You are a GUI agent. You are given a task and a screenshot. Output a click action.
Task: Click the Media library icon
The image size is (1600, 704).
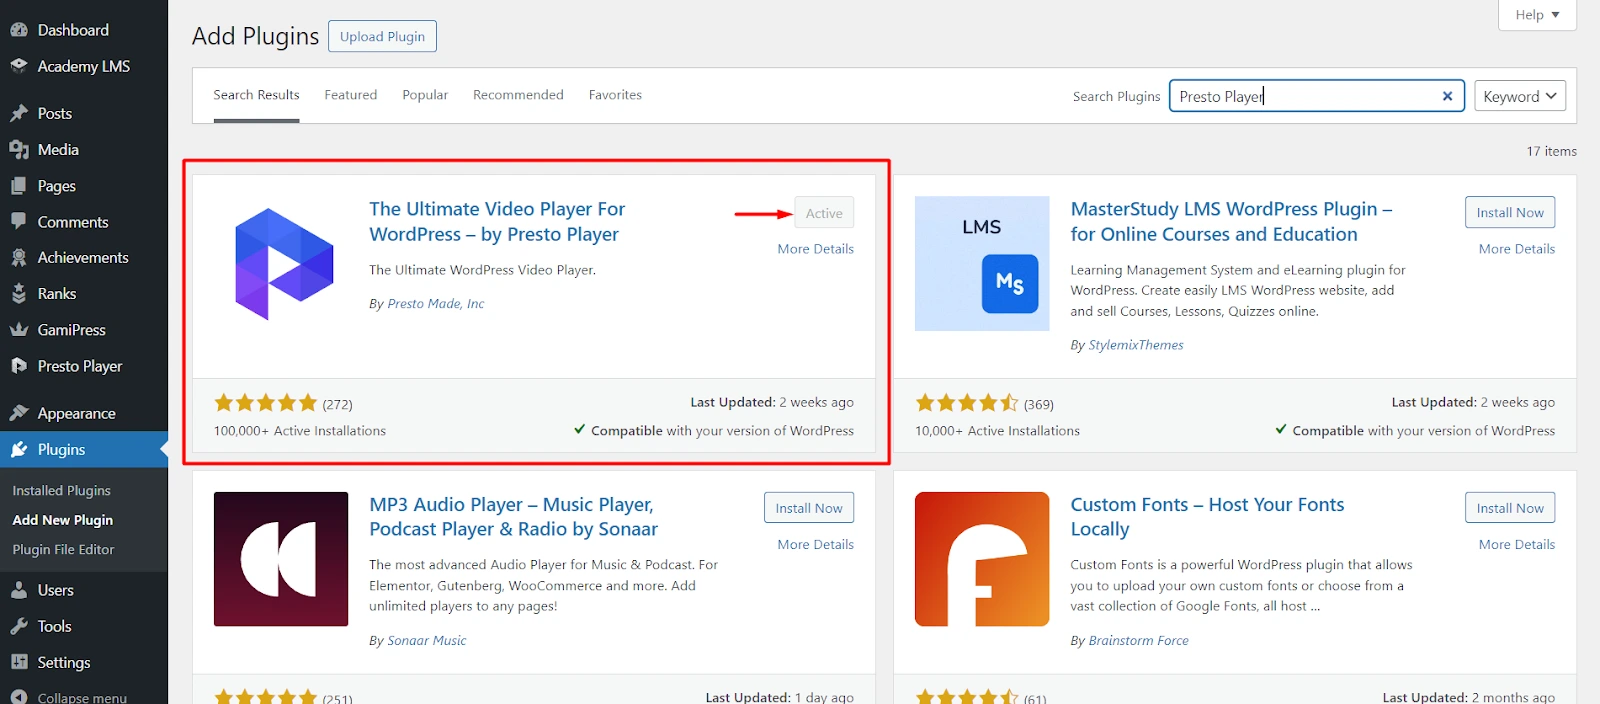pos(19,149)
